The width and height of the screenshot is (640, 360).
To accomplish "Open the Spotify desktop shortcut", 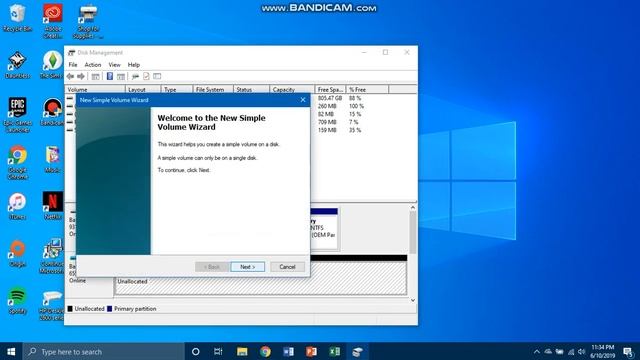I will click(17, 301).
